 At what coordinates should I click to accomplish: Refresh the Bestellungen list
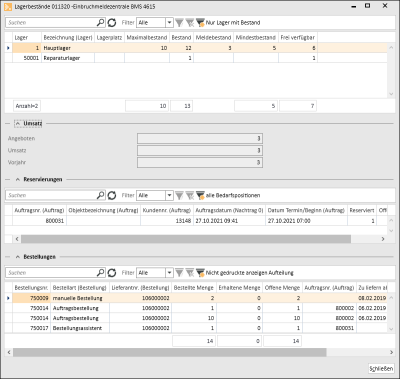(112, 273)
